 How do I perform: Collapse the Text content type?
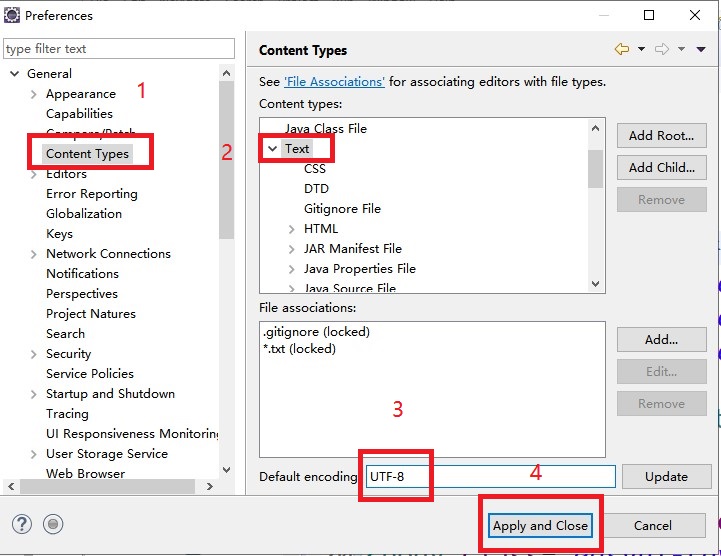(x=272, y=149)
